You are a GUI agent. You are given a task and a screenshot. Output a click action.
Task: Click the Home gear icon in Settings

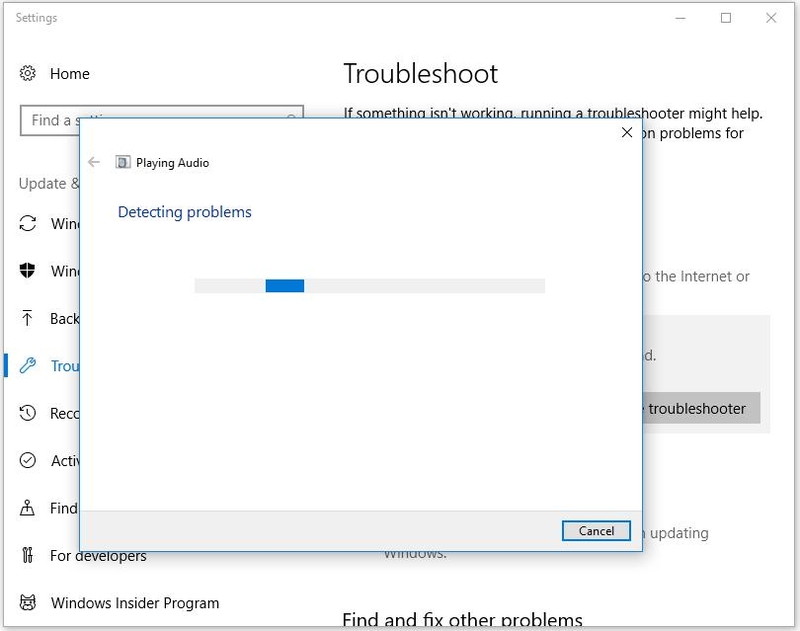point(28,73)
